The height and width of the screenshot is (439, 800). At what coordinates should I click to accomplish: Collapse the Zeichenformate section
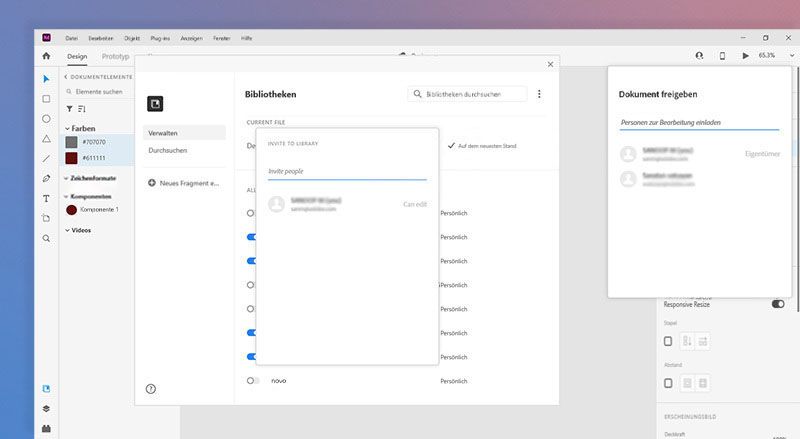(66, 178)
